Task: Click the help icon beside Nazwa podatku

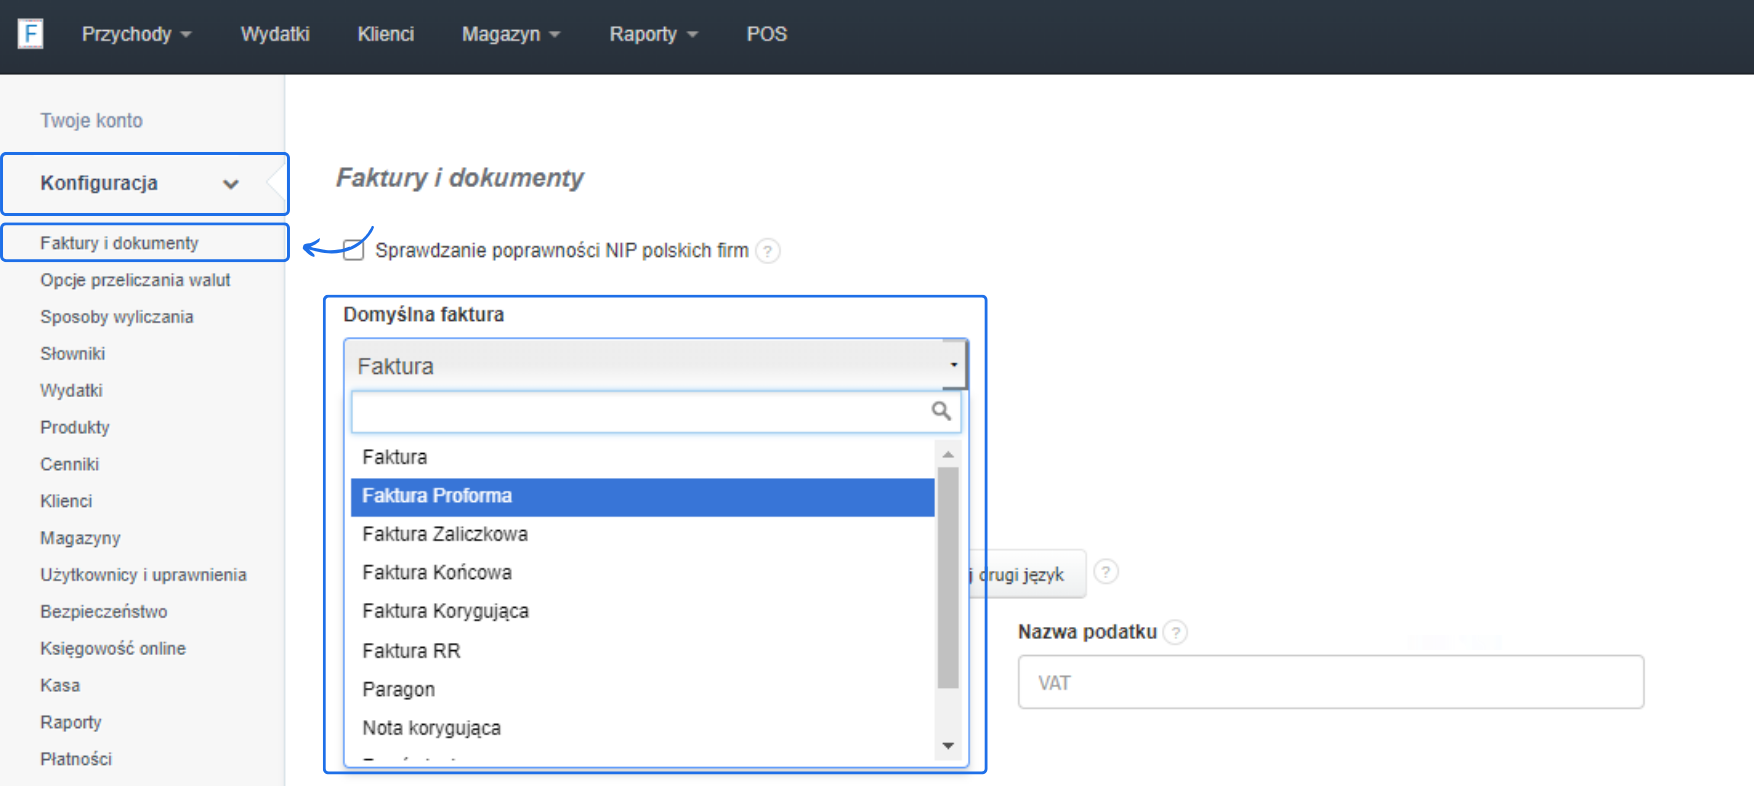Action: [x=1176, y=632]
